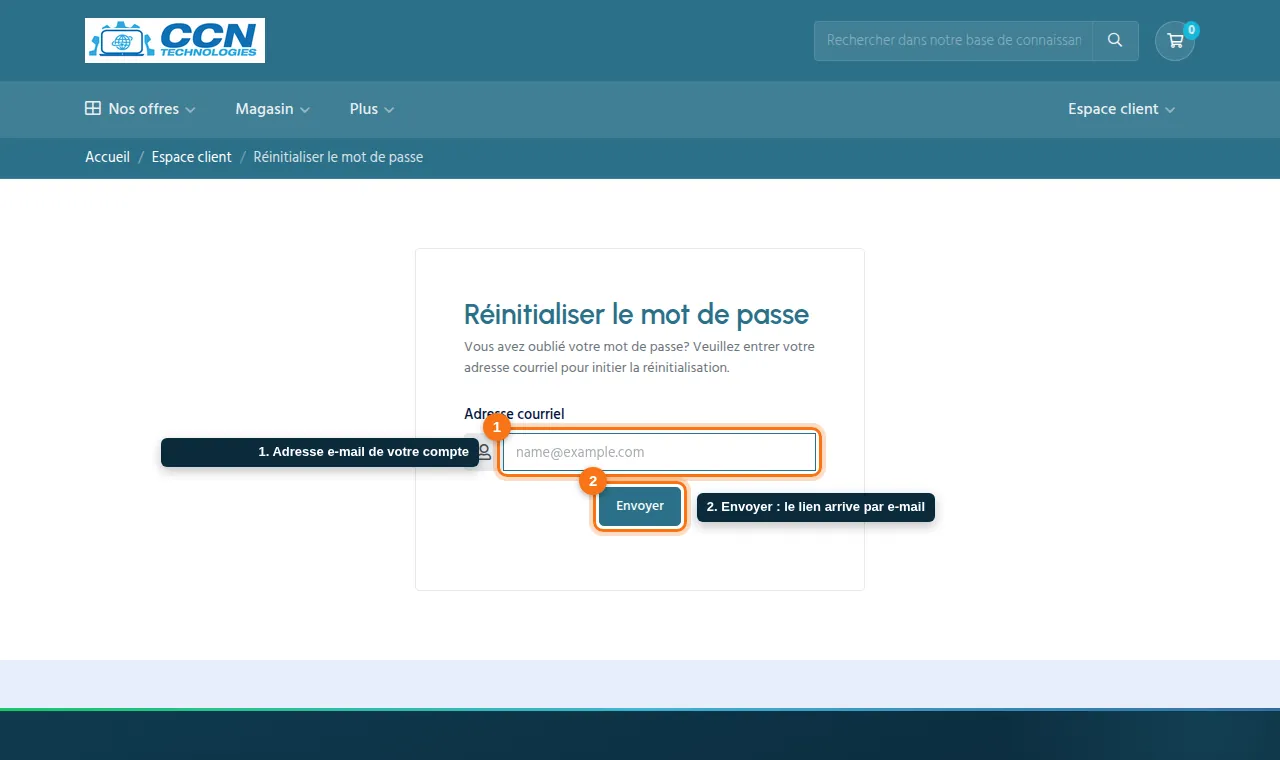This screenshot has width=1280, height=760.
Task: Go to Accueil breadcrumb link
Action: [107, 157]
